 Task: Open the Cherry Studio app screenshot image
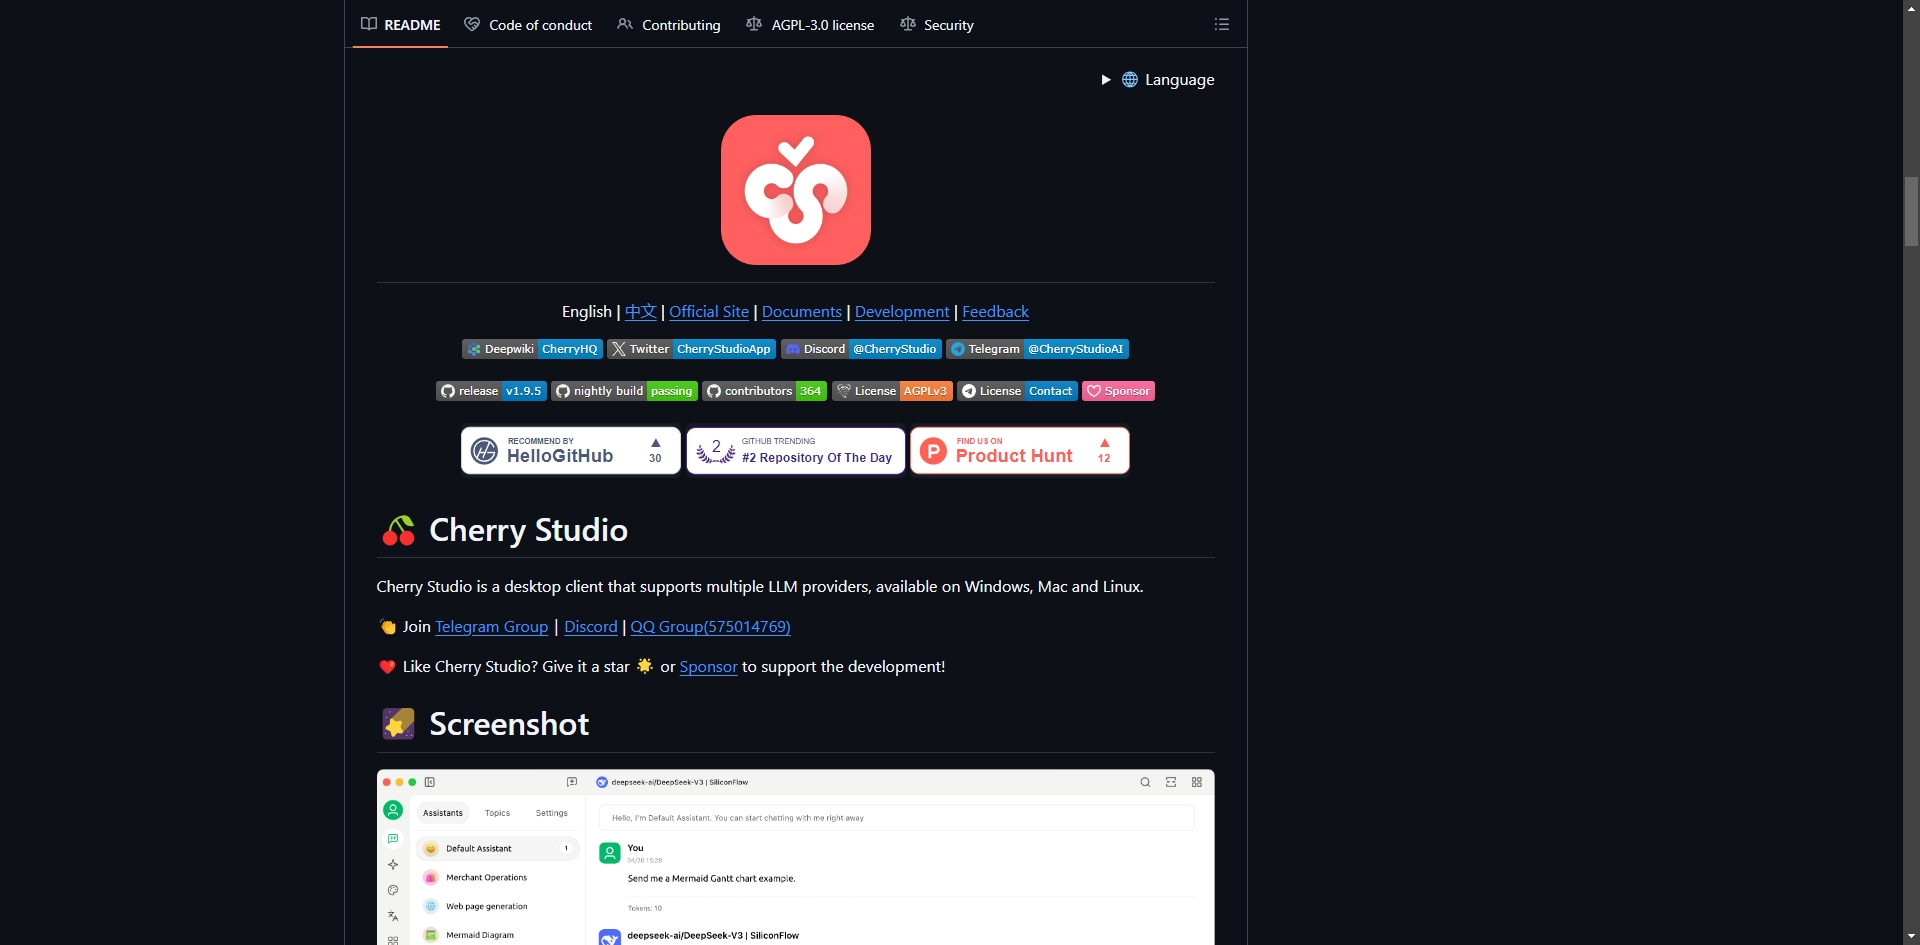click(796, 857)
